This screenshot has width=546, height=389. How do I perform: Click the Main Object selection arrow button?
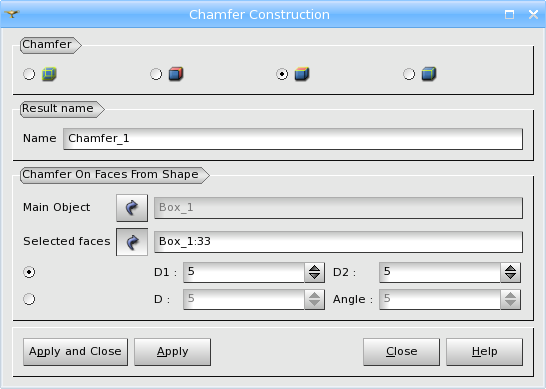click(132, 208)
